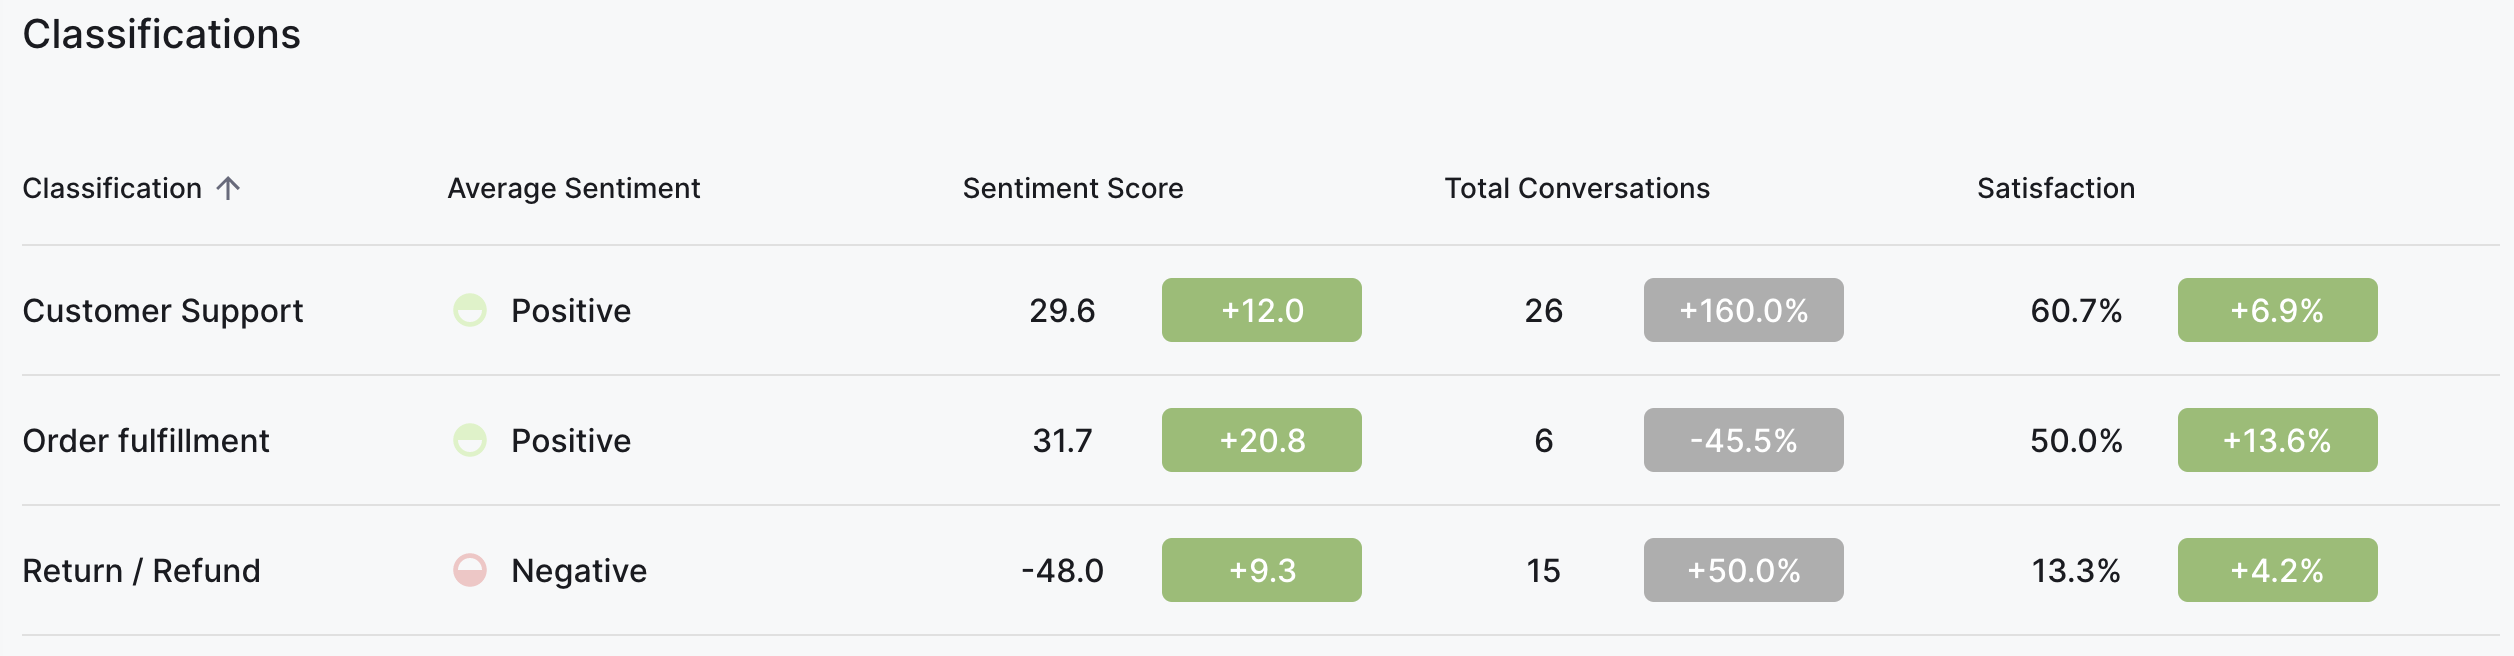This screenshot has height=656, width=2514.
Task: Click the green +20.8 sentiment change badge
Action: [1262, 440]
